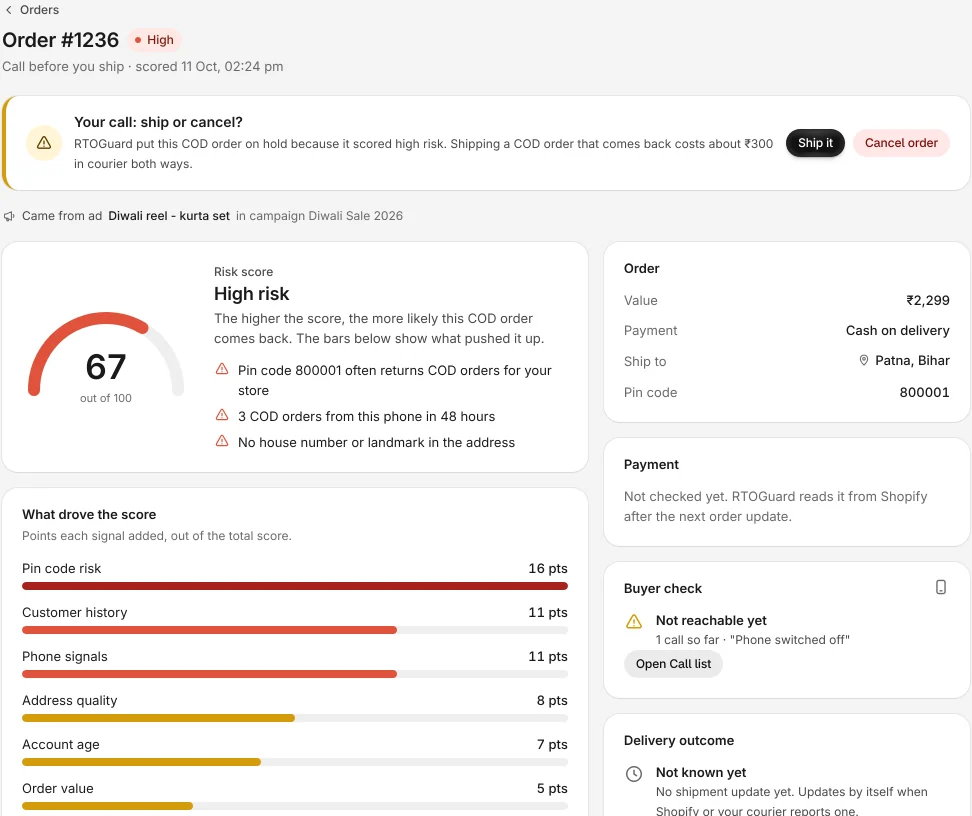Open the Diwali reel - kurta set ad
Image resolution: width=972 pixels, height=816 pixels.
tap(169, 216)
